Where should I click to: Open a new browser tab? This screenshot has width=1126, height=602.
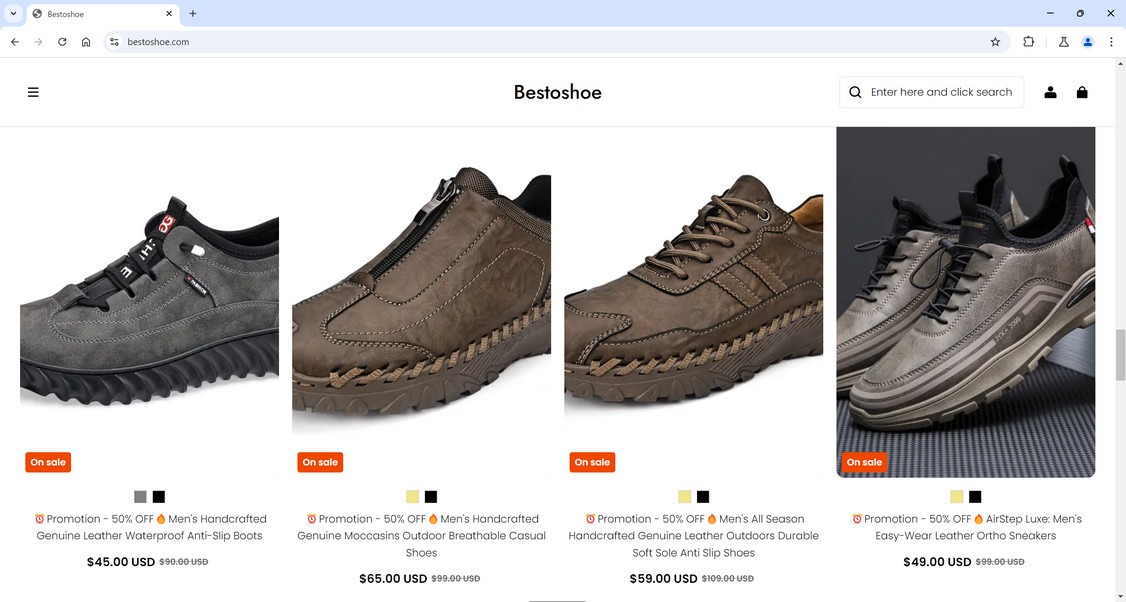[193, 13]
